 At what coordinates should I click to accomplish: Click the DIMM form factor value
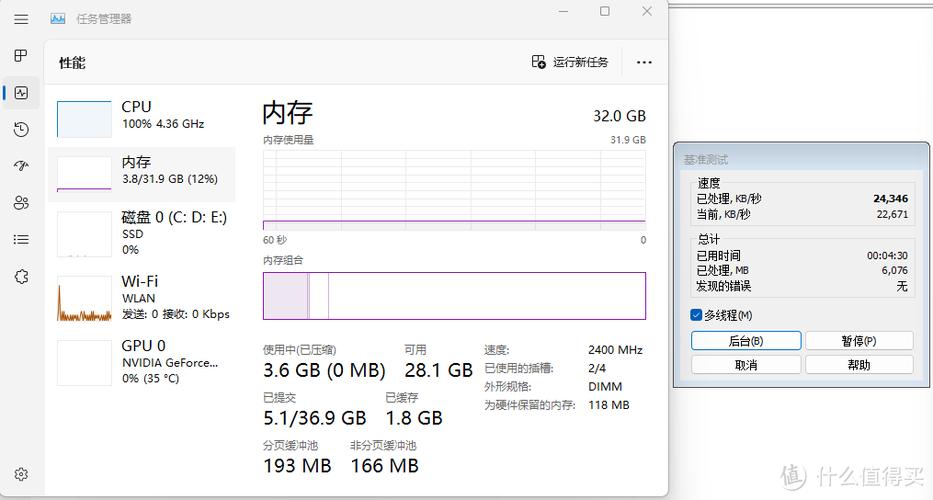(x=605, y=387)
